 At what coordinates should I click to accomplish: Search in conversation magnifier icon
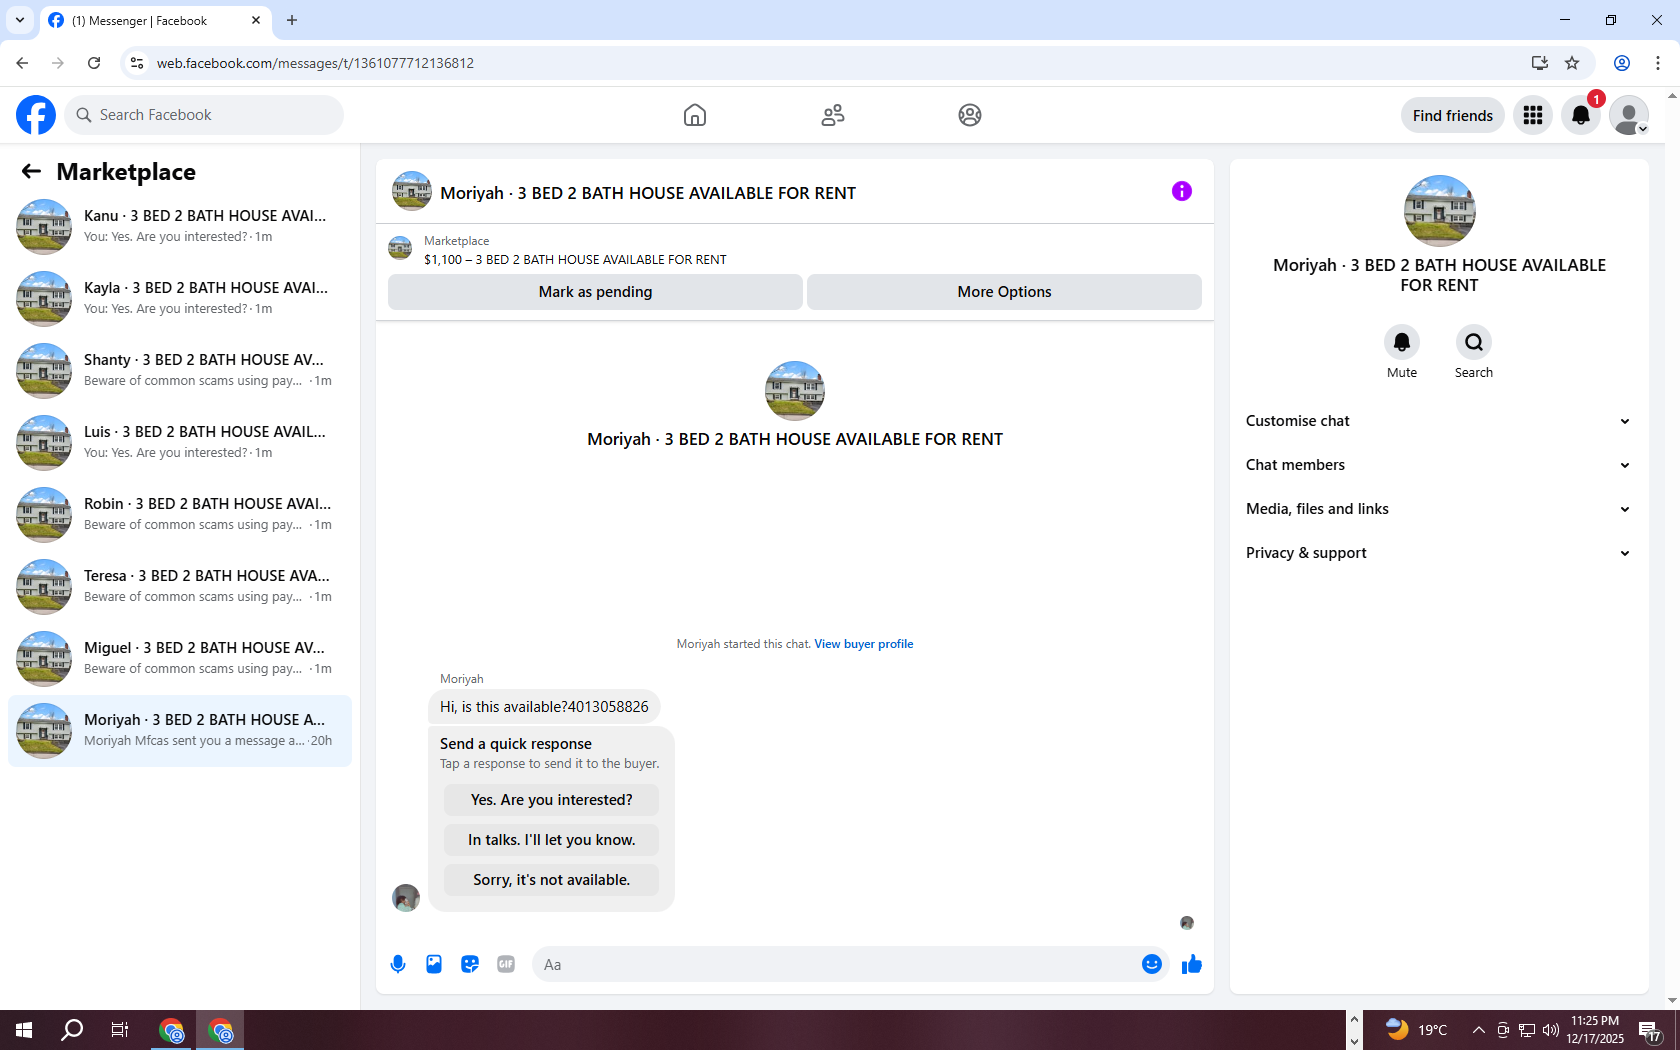1474,342
